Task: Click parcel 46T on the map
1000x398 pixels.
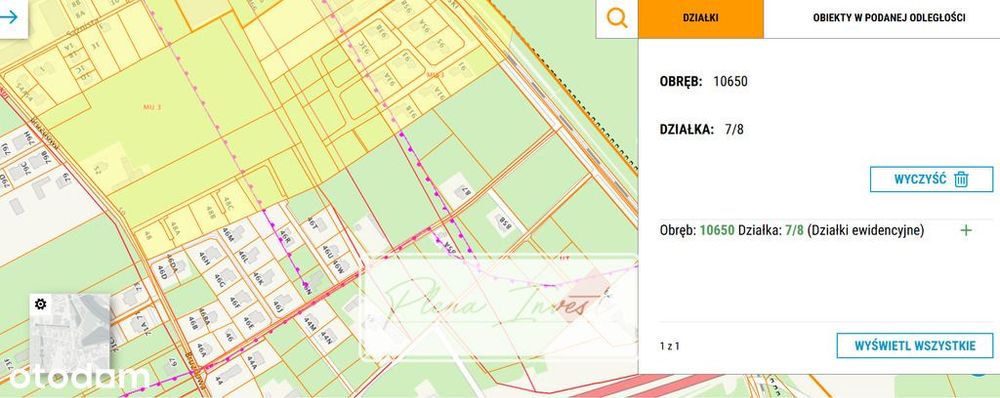Action: pos(312,223)
